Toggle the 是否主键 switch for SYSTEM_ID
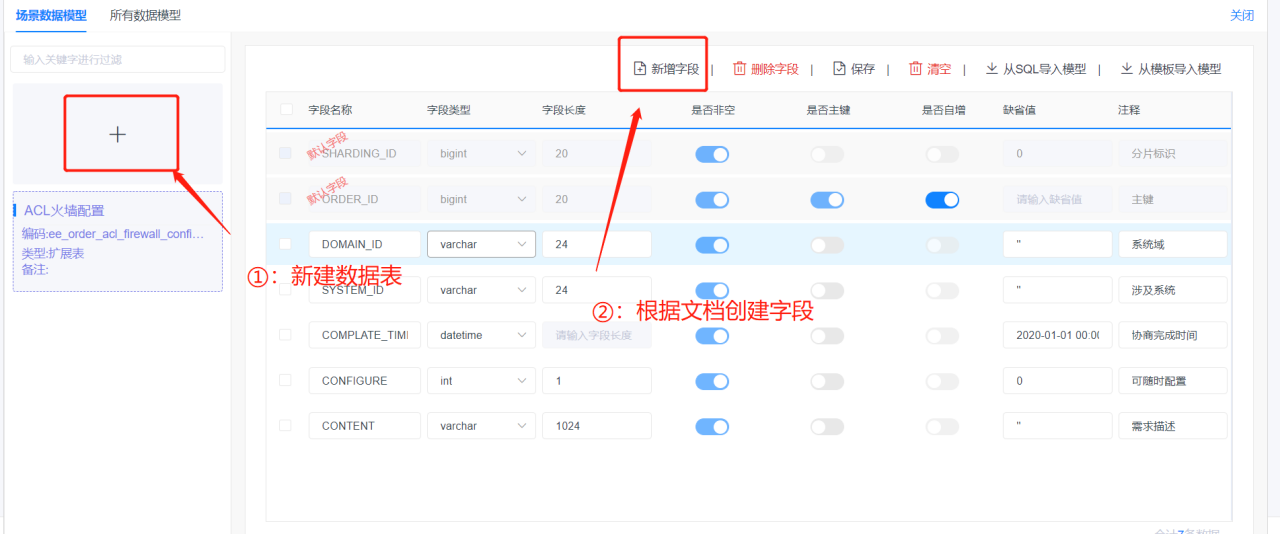The width and height of the screenshot is (1280, 534). pyautogui.click(x=827, y=290)
